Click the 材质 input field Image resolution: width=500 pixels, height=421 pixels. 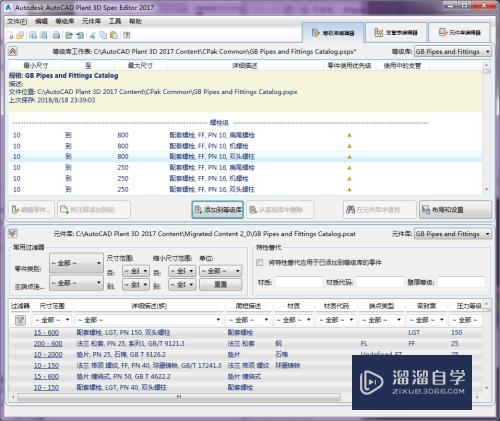(299, 282)
